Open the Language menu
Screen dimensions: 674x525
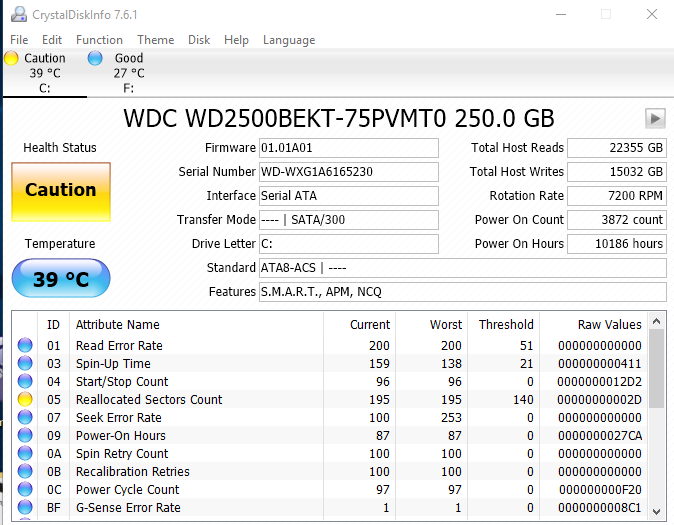pos(289,40)
